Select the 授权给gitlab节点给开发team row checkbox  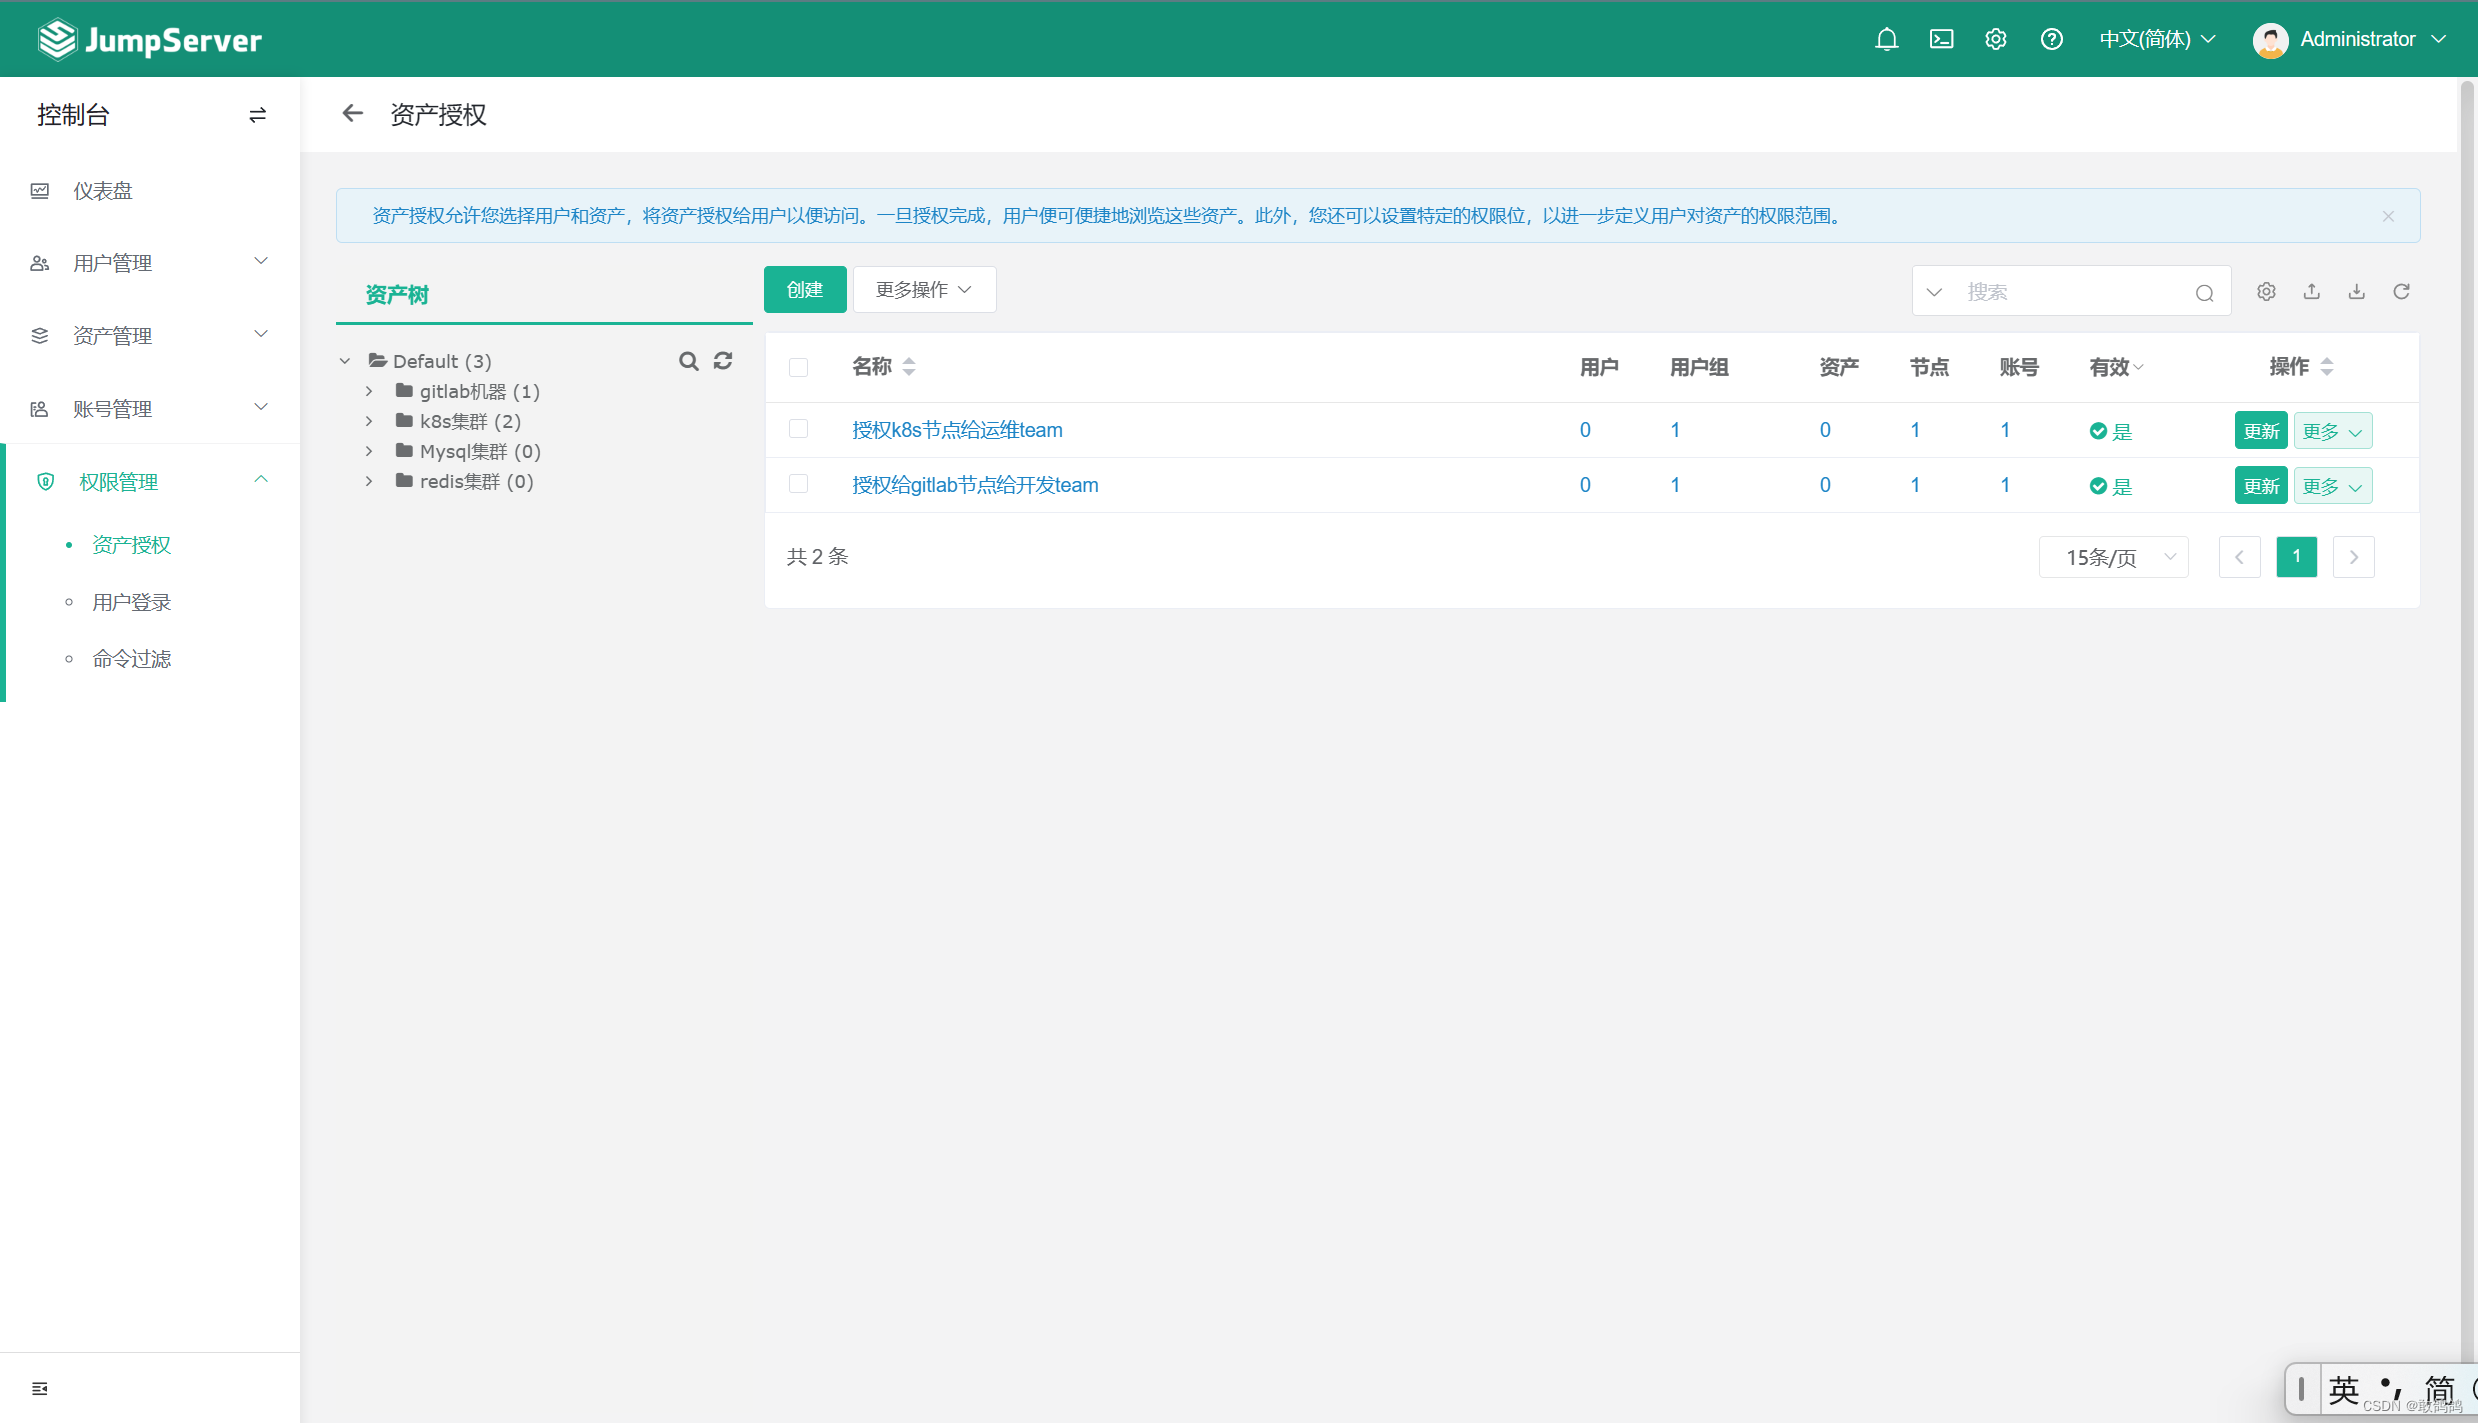798,484
